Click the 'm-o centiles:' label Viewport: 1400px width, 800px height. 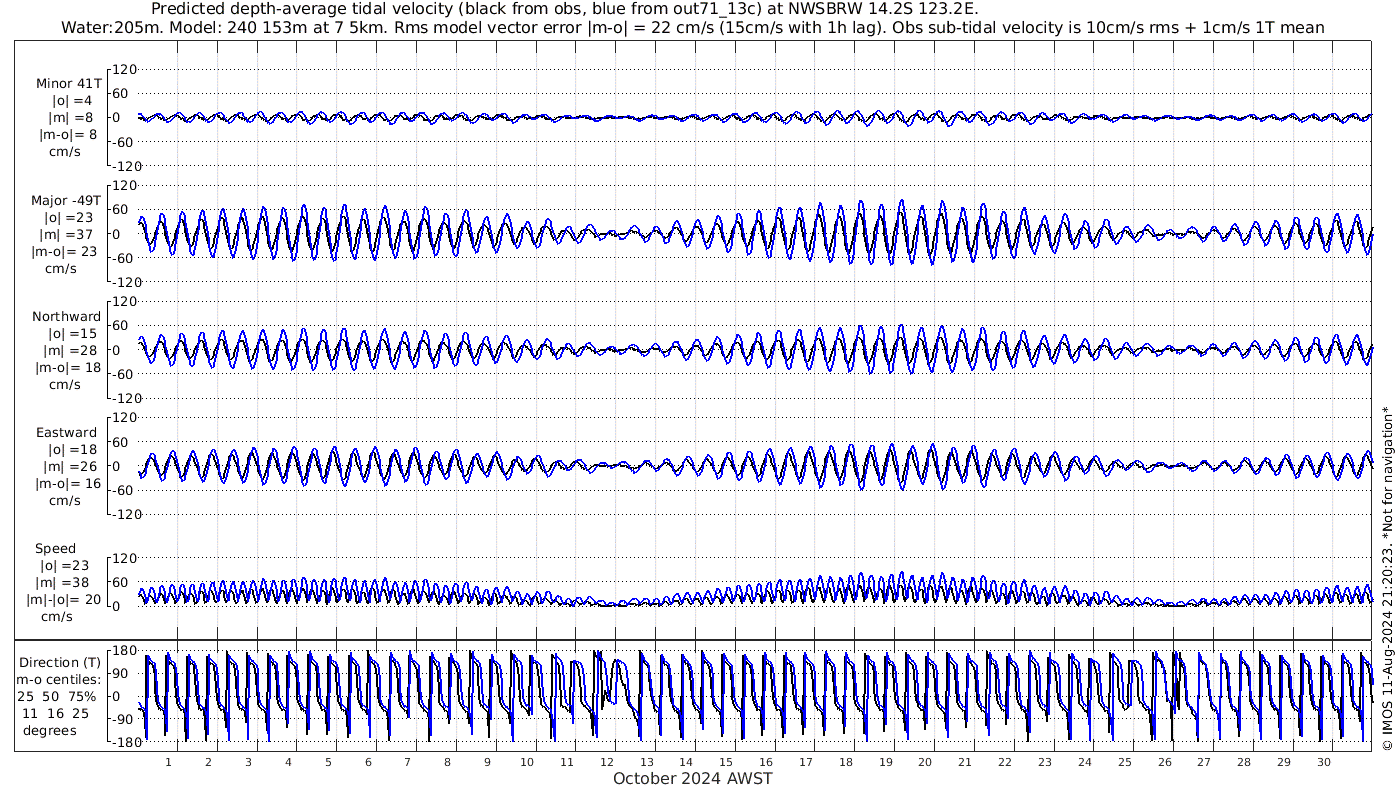tap(57, 680)
